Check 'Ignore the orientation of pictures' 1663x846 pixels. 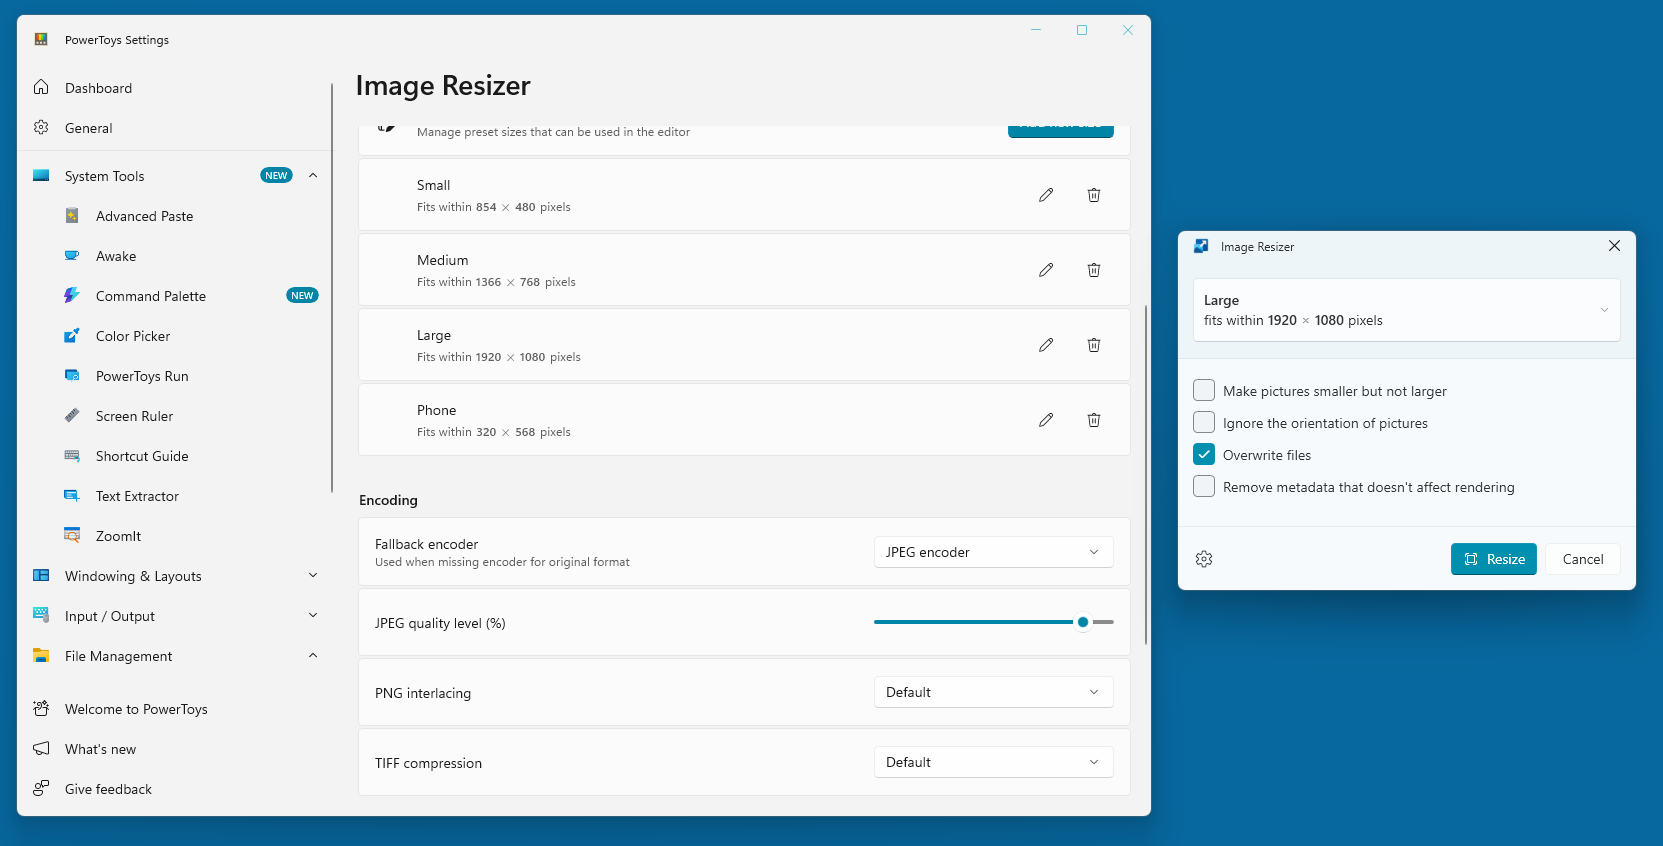(1205, 423)
